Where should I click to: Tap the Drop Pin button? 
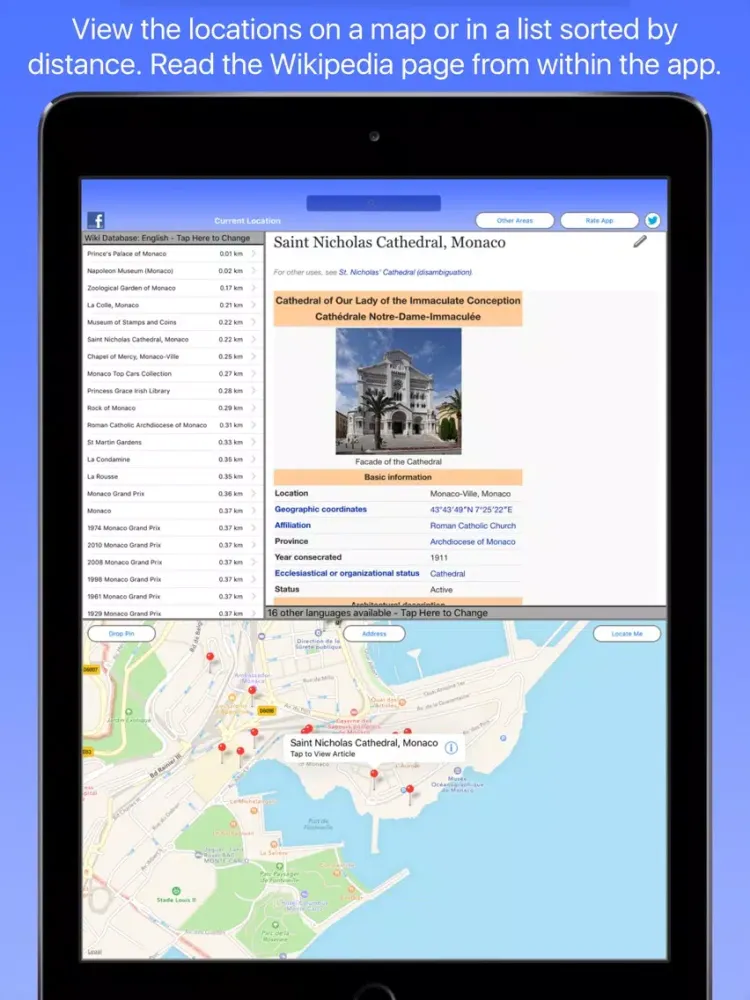coord(121,633)
